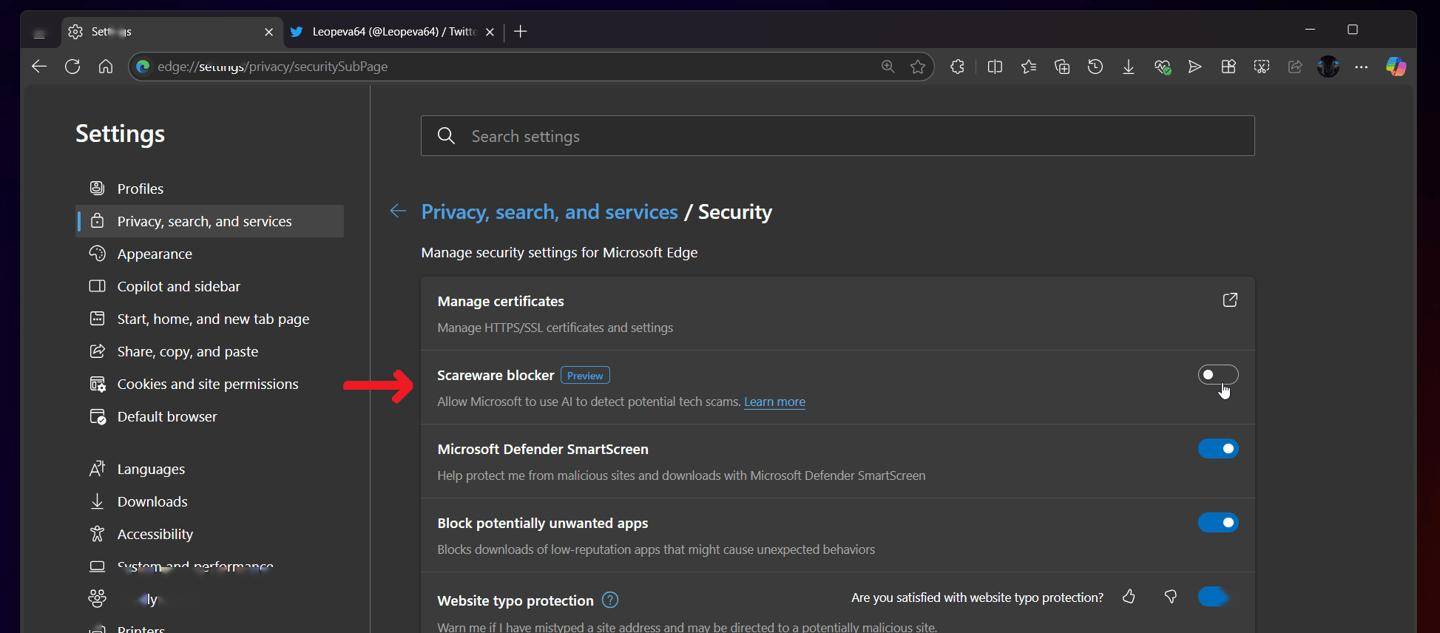Select Profiles in settings sidebar
The height and width of the screenshot is (633, 1440).
tap(210, 188)
